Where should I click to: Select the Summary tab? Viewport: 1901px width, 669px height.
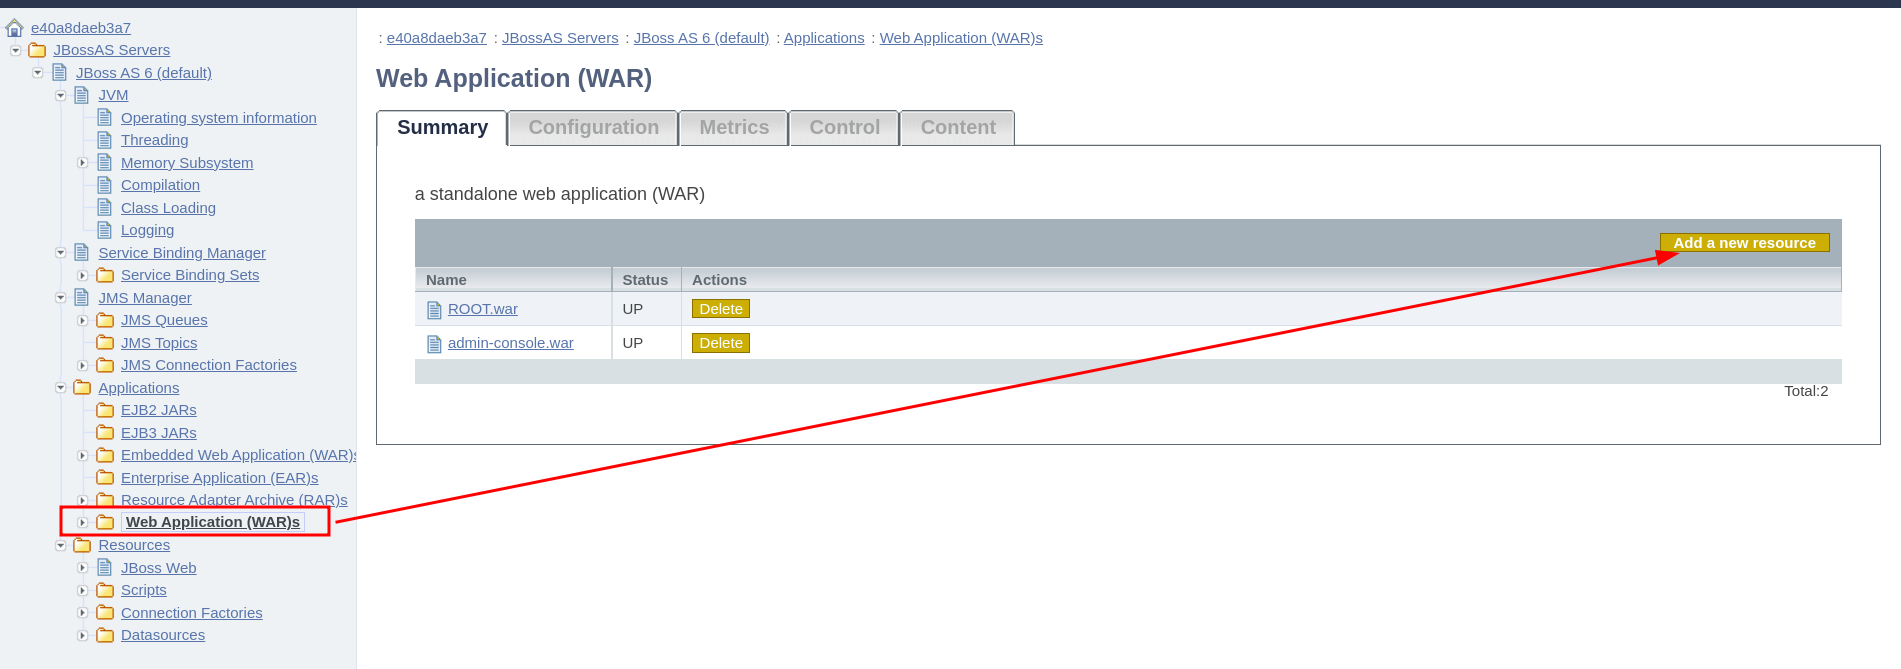[442, 128]
